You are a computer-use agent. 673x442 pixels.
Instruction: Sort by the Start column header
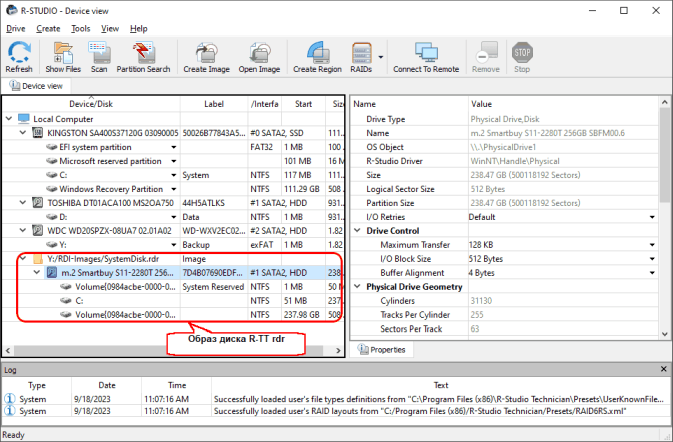tap(303, 104)
